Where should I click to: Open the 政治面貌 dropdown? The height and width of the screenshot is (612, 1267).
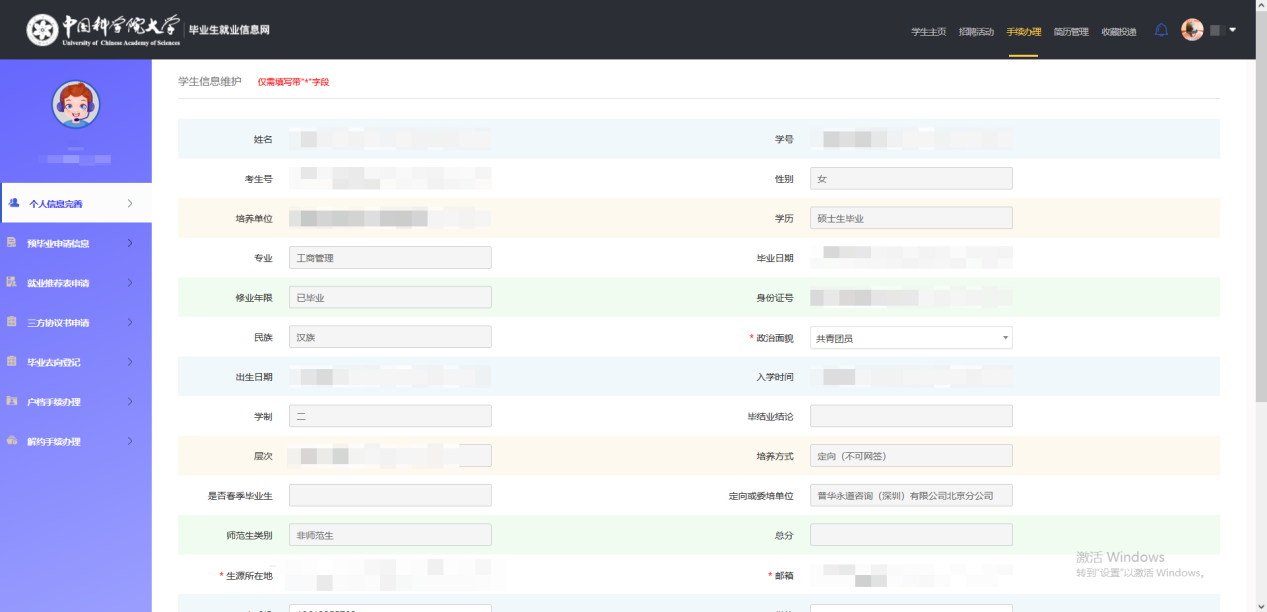tap(910, 338)
